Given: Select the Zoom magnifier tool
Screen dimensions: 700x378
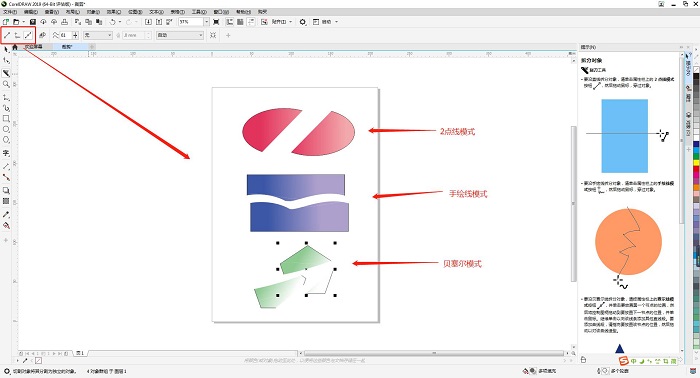Looking at the screenshot, I should pos(6,84).
